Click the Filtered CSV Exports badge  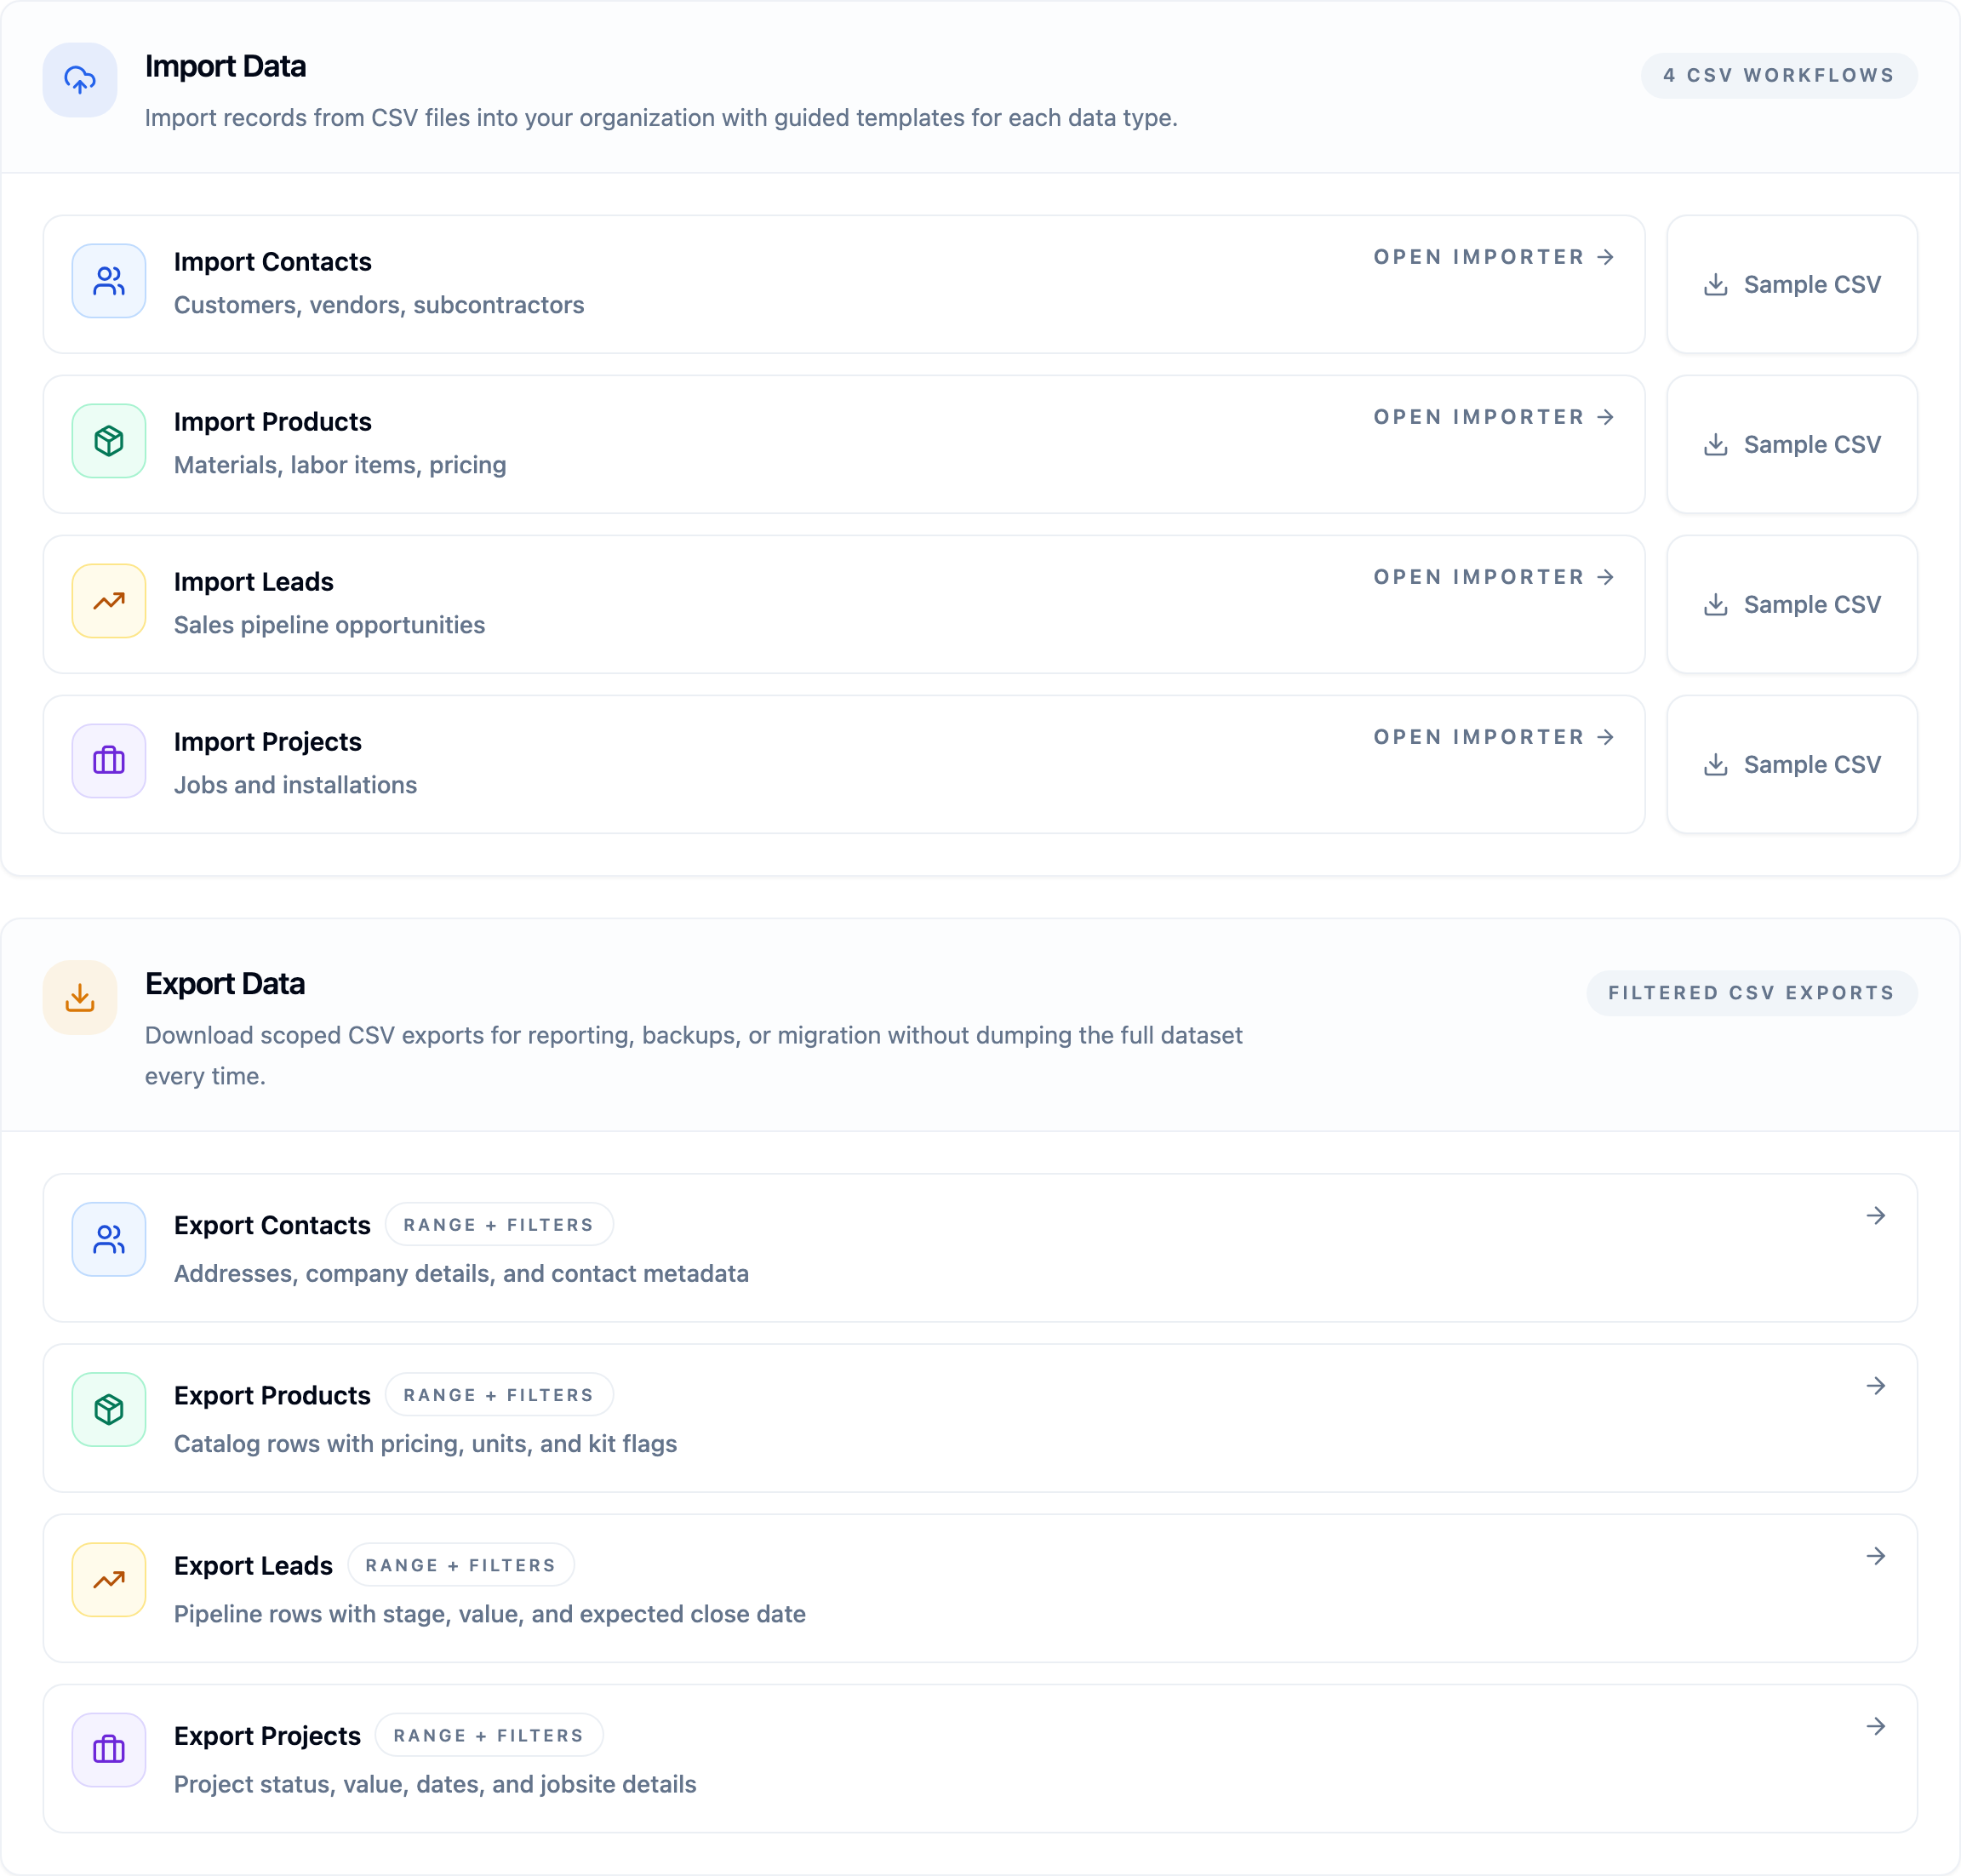1752,993
